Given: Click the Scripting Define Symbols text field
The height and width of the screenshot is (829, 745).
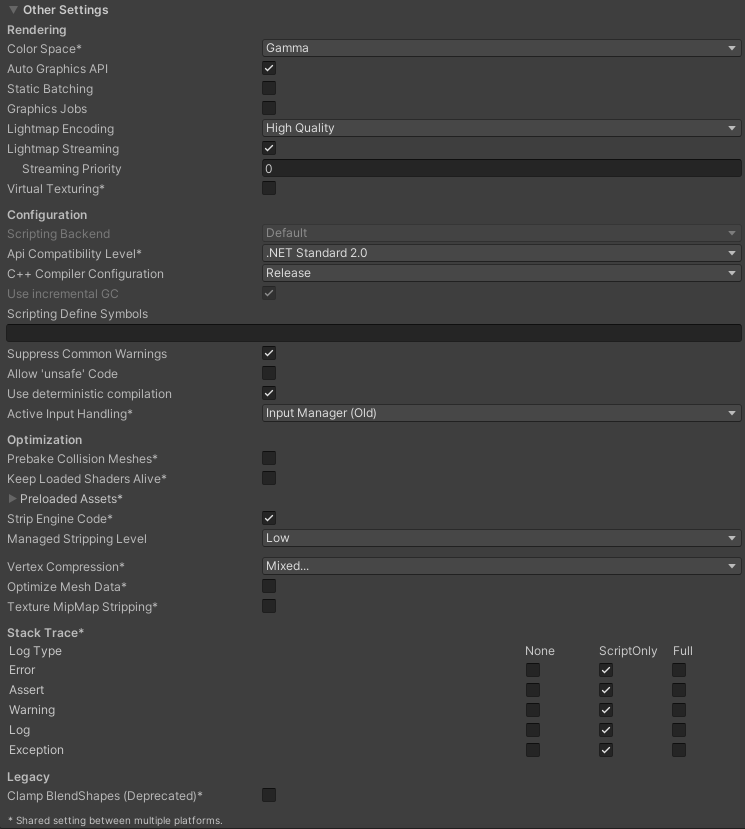Looking at the screenshot, I should tap(373, 333).
